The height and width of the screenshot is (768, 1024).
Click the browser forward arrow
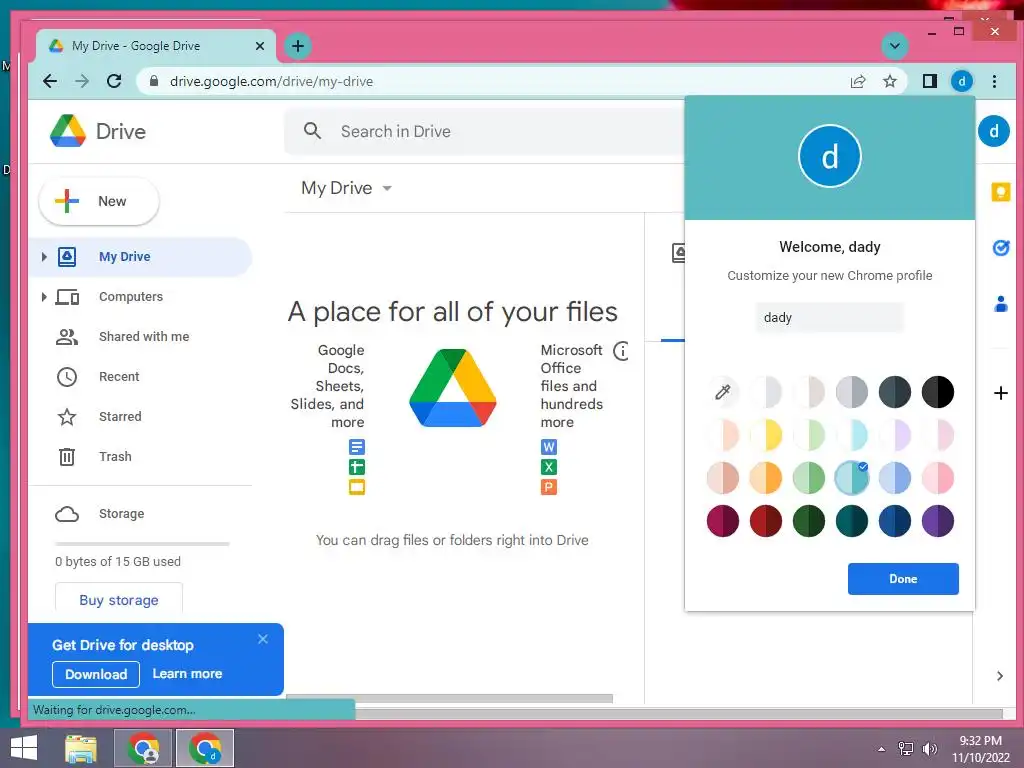[82, 81]
